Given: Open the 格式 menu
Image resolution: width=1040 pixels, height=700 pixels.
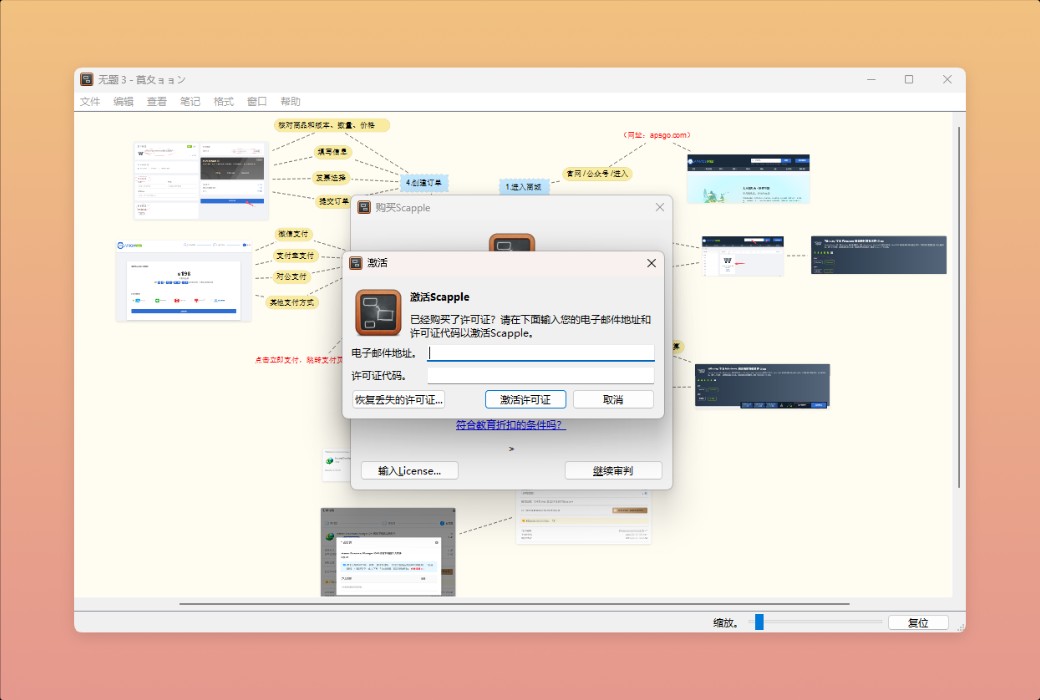Looking at the screenshot, I should click(222, 101).
